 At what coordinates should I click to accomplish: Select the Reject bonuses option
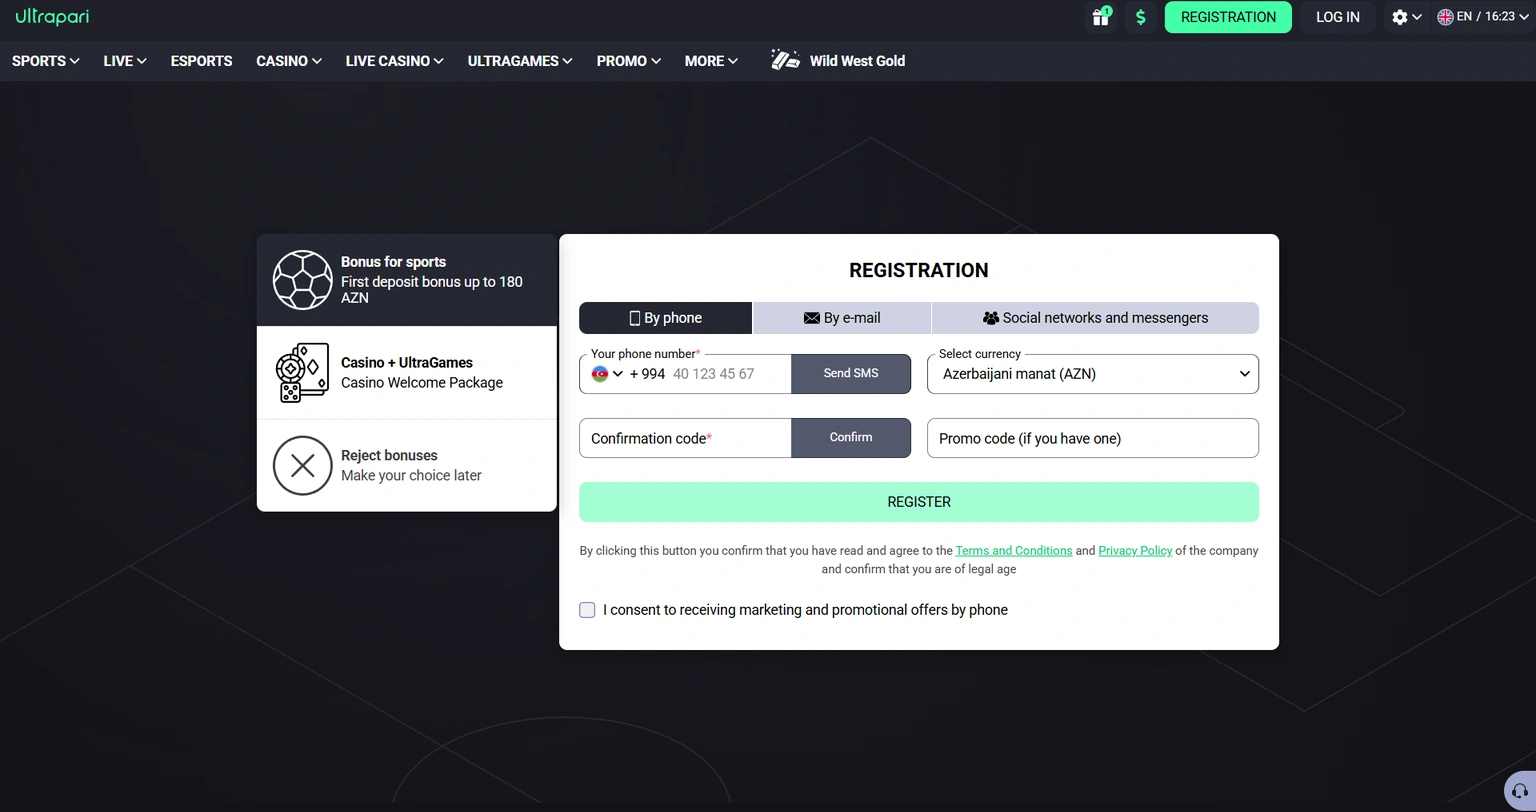tap(406, 465)
